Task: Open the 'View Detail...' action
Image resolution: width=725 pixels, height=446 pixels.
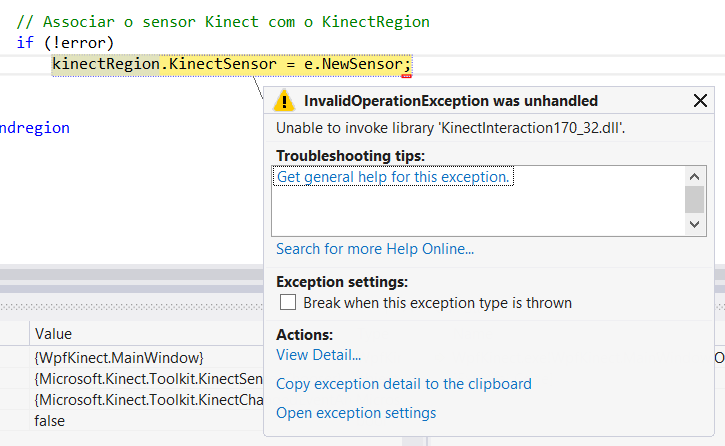Action: point(318,354)
